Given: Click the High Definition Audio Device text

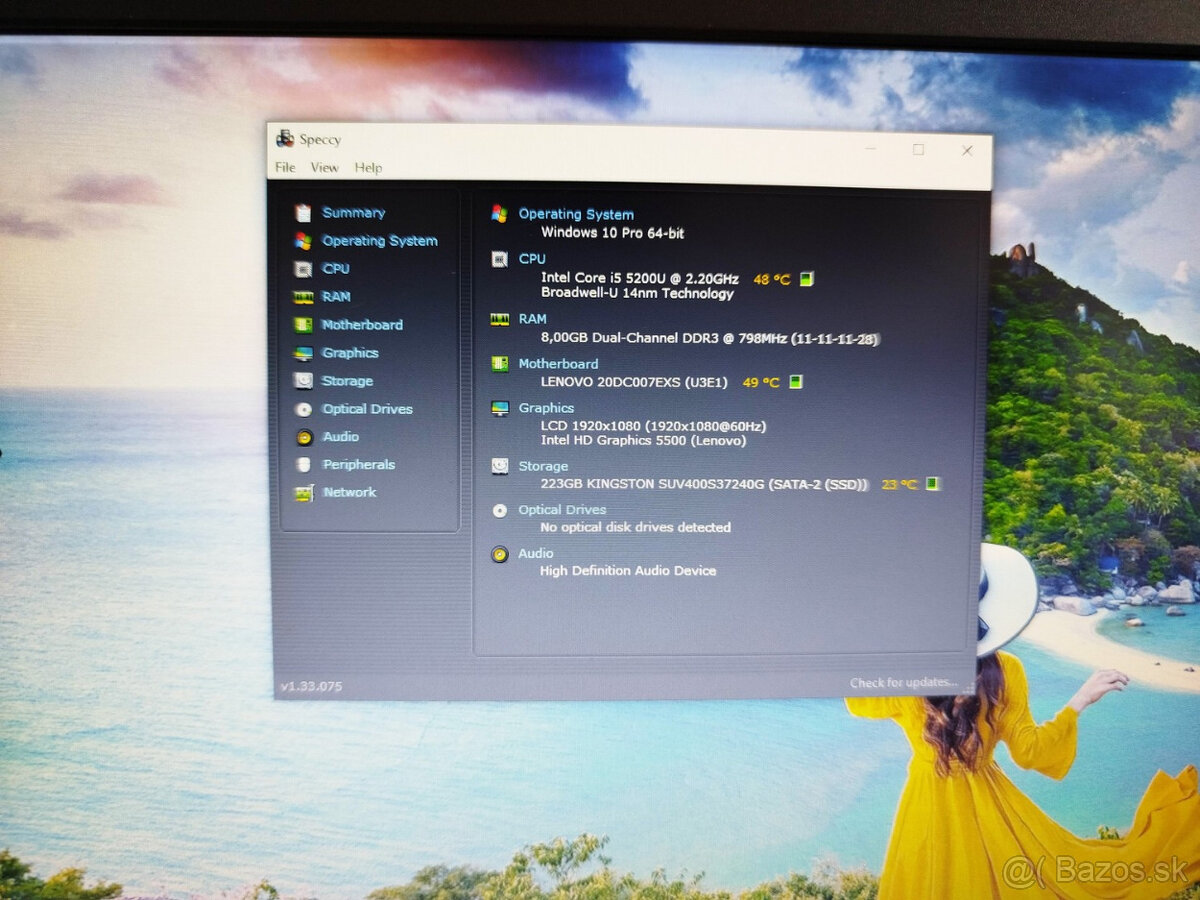Looking at the screenshot, I should coord(628,571).
